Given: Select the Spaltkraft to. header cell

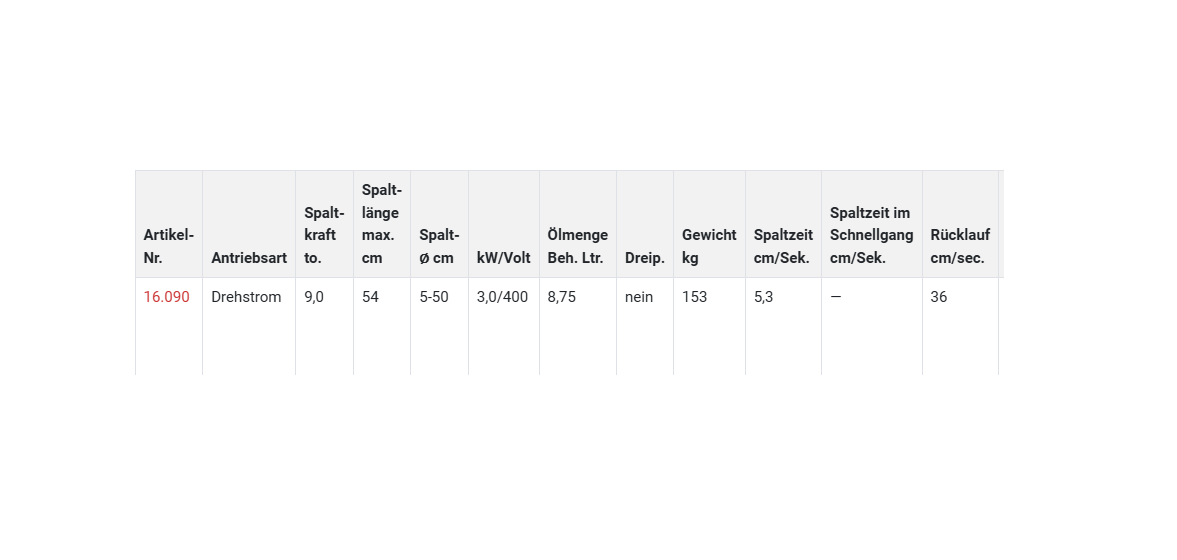Looking at the screenshot, I should tap(324, 235).
